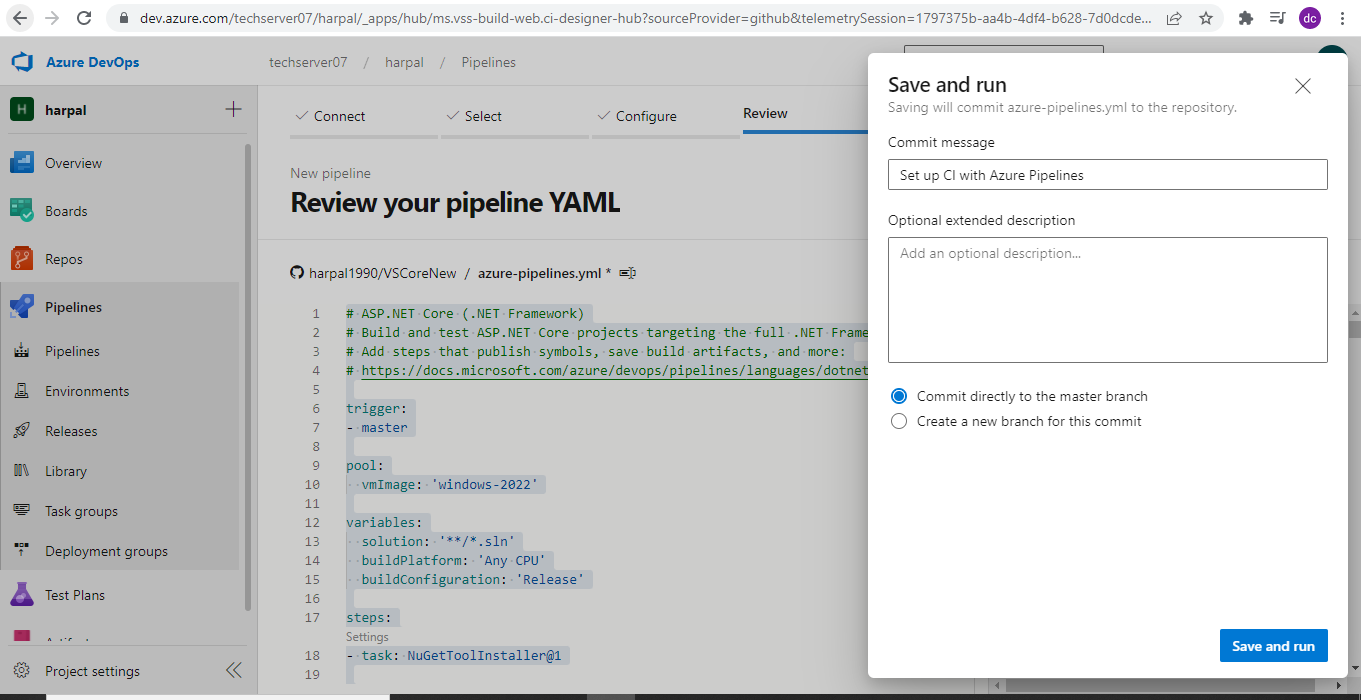Collapse sidebar with double chevron icon
Viewport: 1361px width, 700px height.
click(233, 670)
